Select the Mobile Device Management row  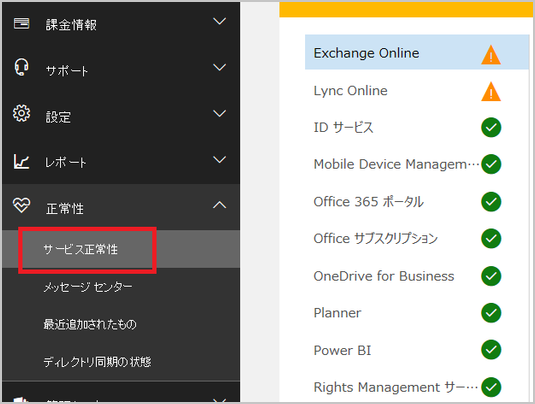tap(417, 164)
